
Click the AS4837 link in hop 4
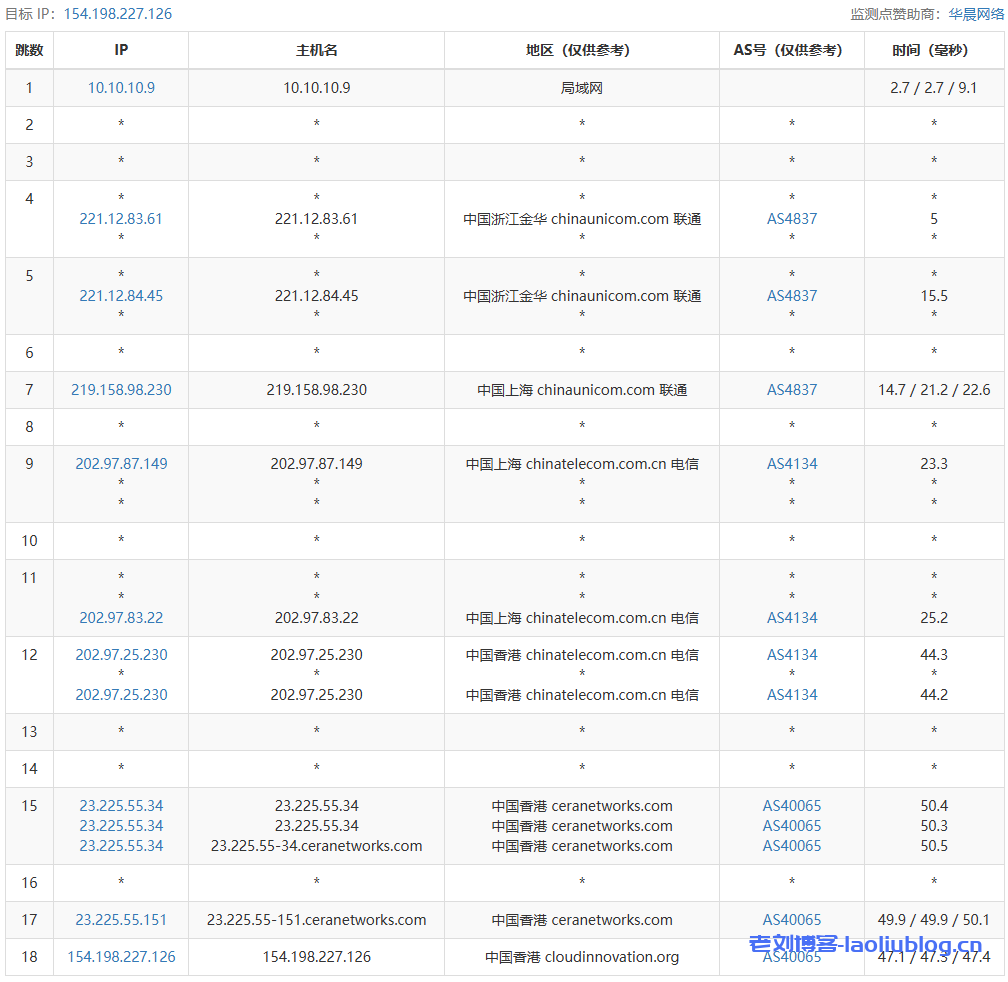coord(792,219)
